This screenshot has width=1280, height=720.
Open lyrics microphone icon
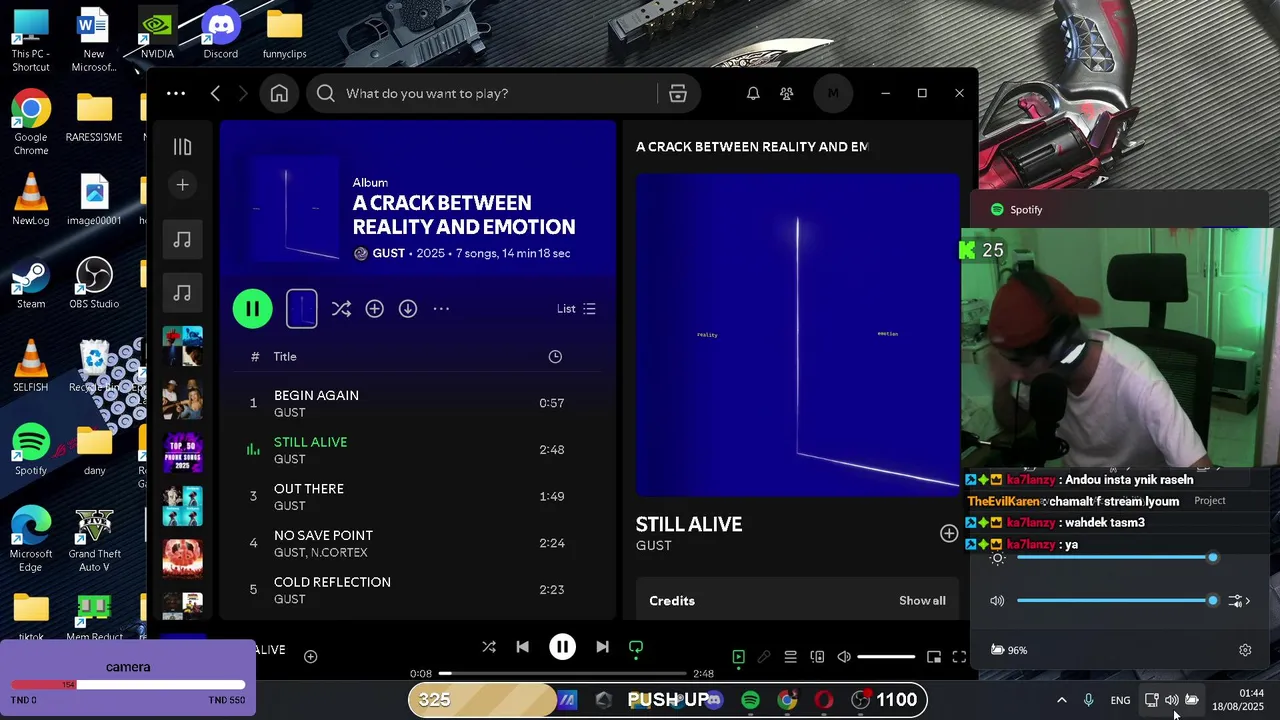click(x=764, y=657)
